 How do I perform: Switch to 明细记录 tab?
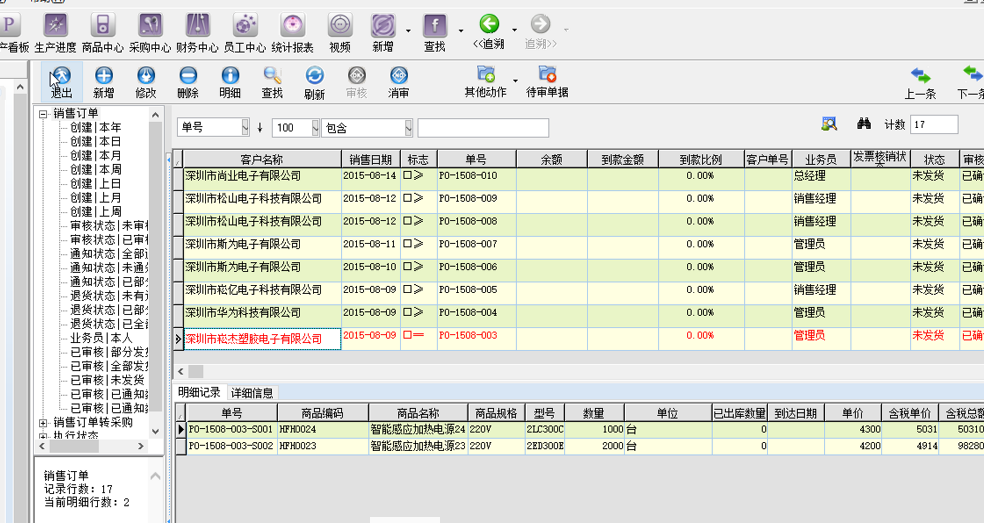[200, 392]
